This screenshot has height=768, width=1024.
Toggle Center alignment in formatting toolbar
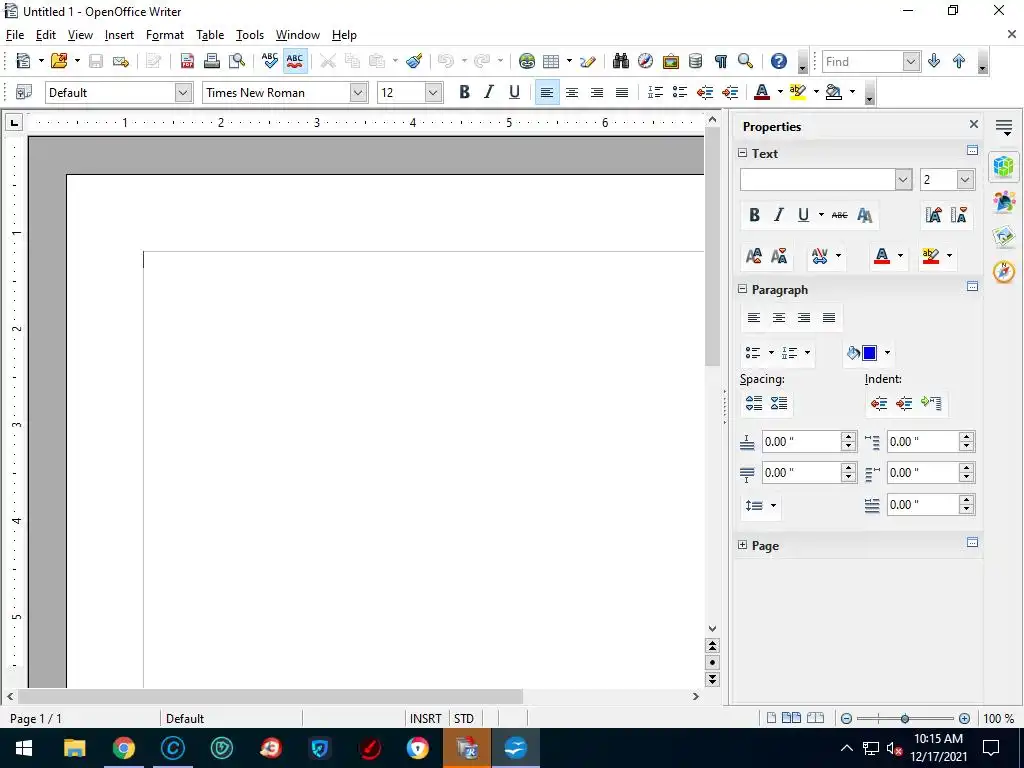tap(571, 93)
